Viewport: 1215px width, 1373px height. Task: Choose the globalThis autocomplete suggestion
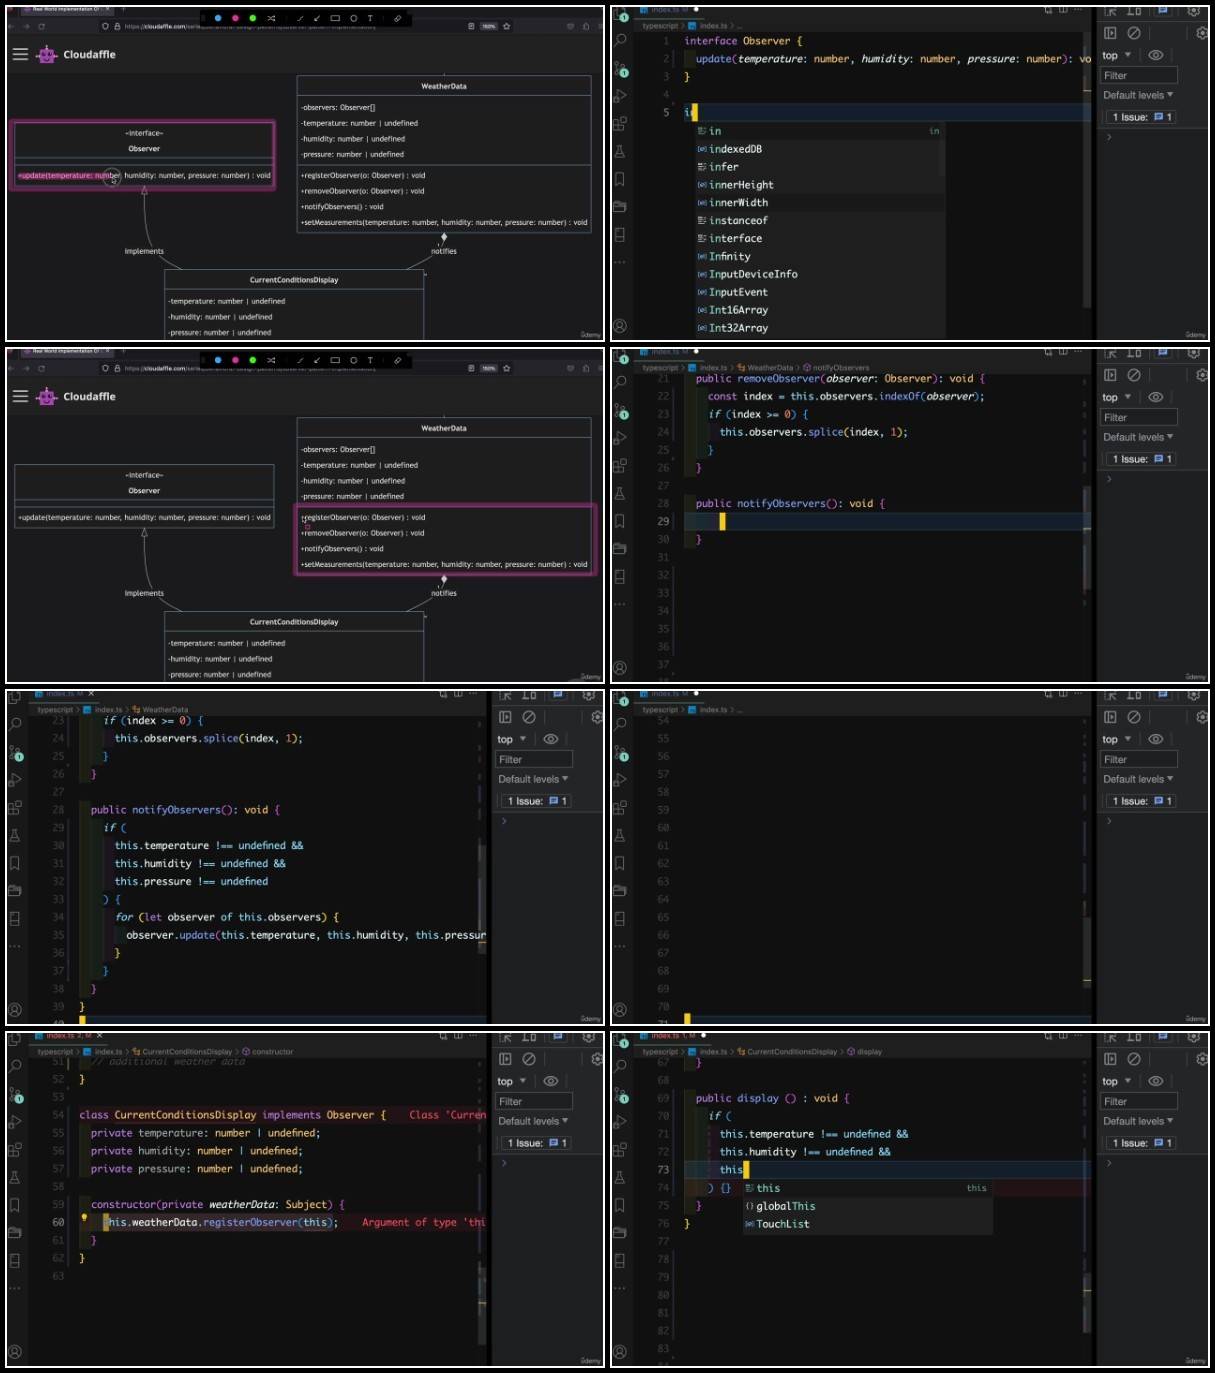point(868,1206)
